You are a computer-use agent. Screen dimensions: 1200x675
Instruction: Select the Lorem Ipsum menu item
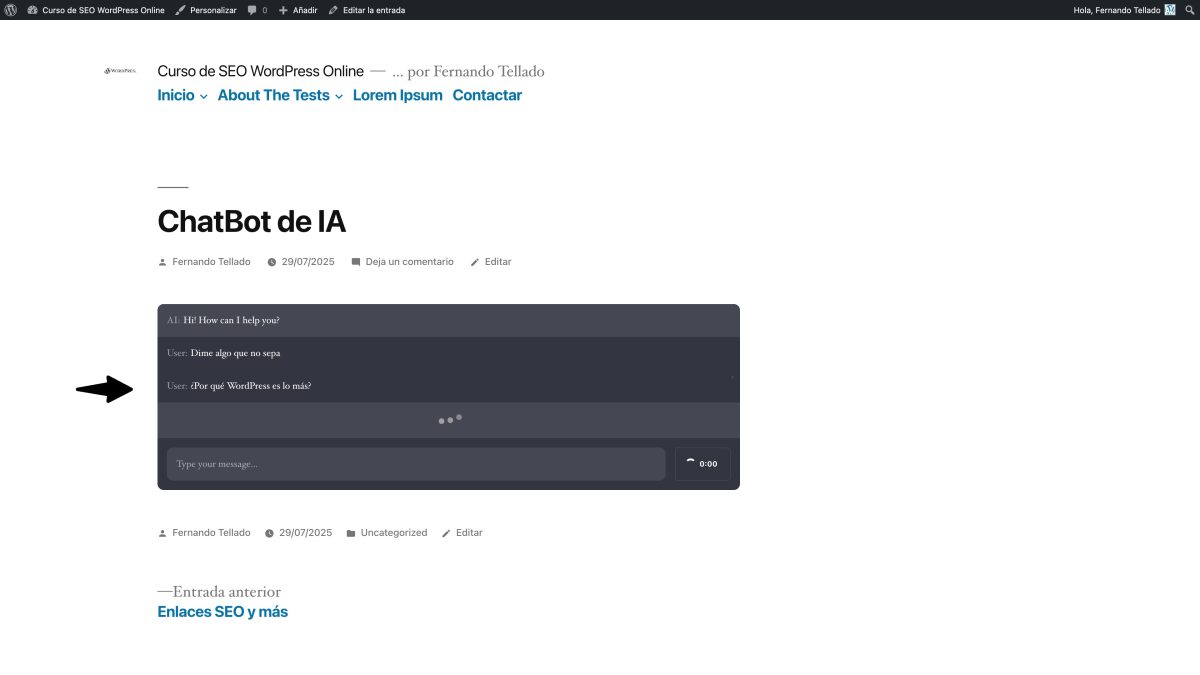point(398,95)
